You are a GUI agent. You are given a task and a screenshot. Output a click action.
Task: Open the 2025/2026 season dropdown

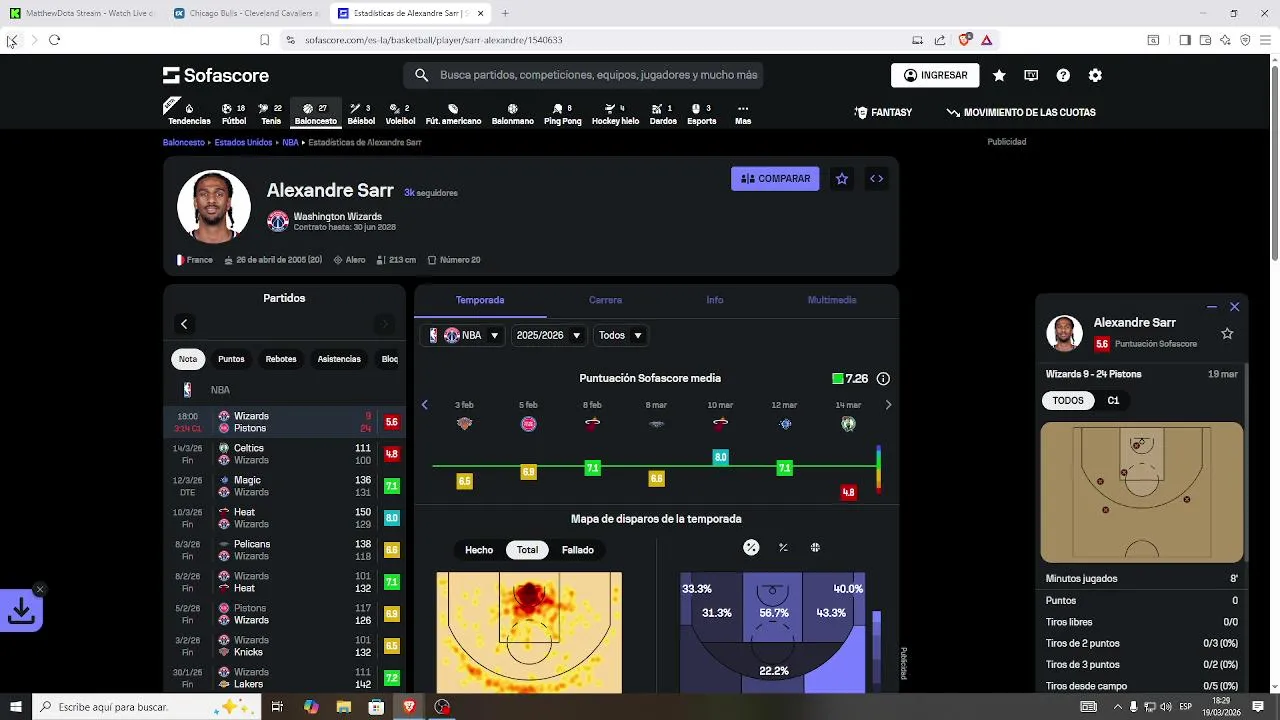point(548,335)
